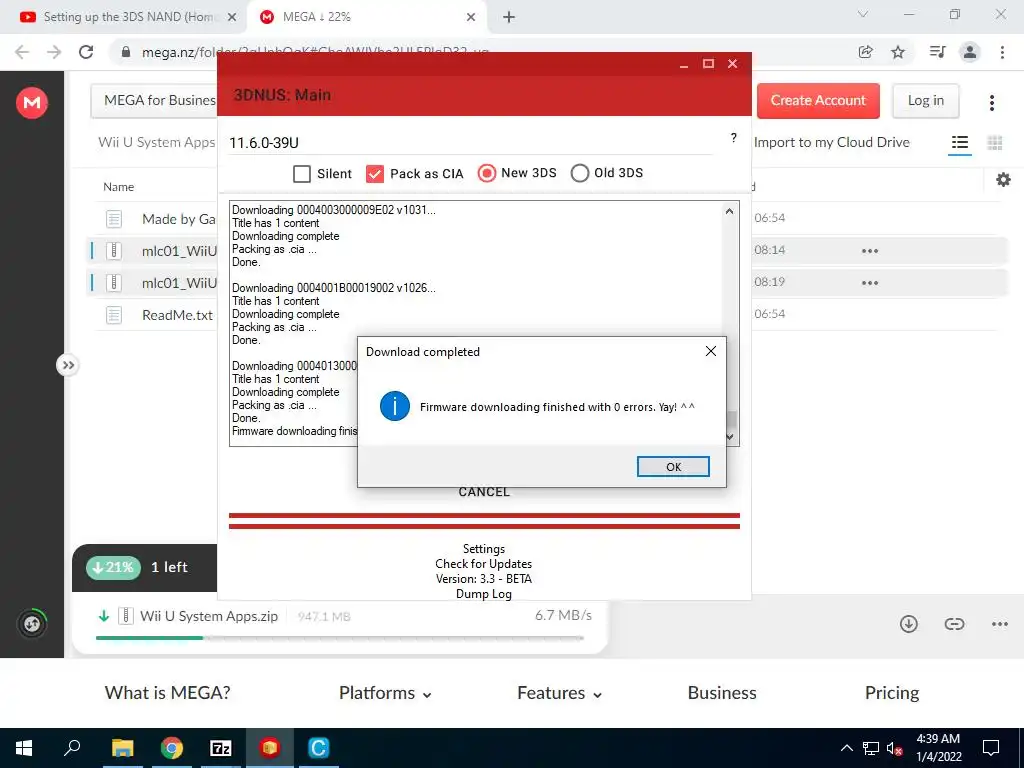
Task: Click MEGA logo in sidebar
Action: (x=32, y=103)
